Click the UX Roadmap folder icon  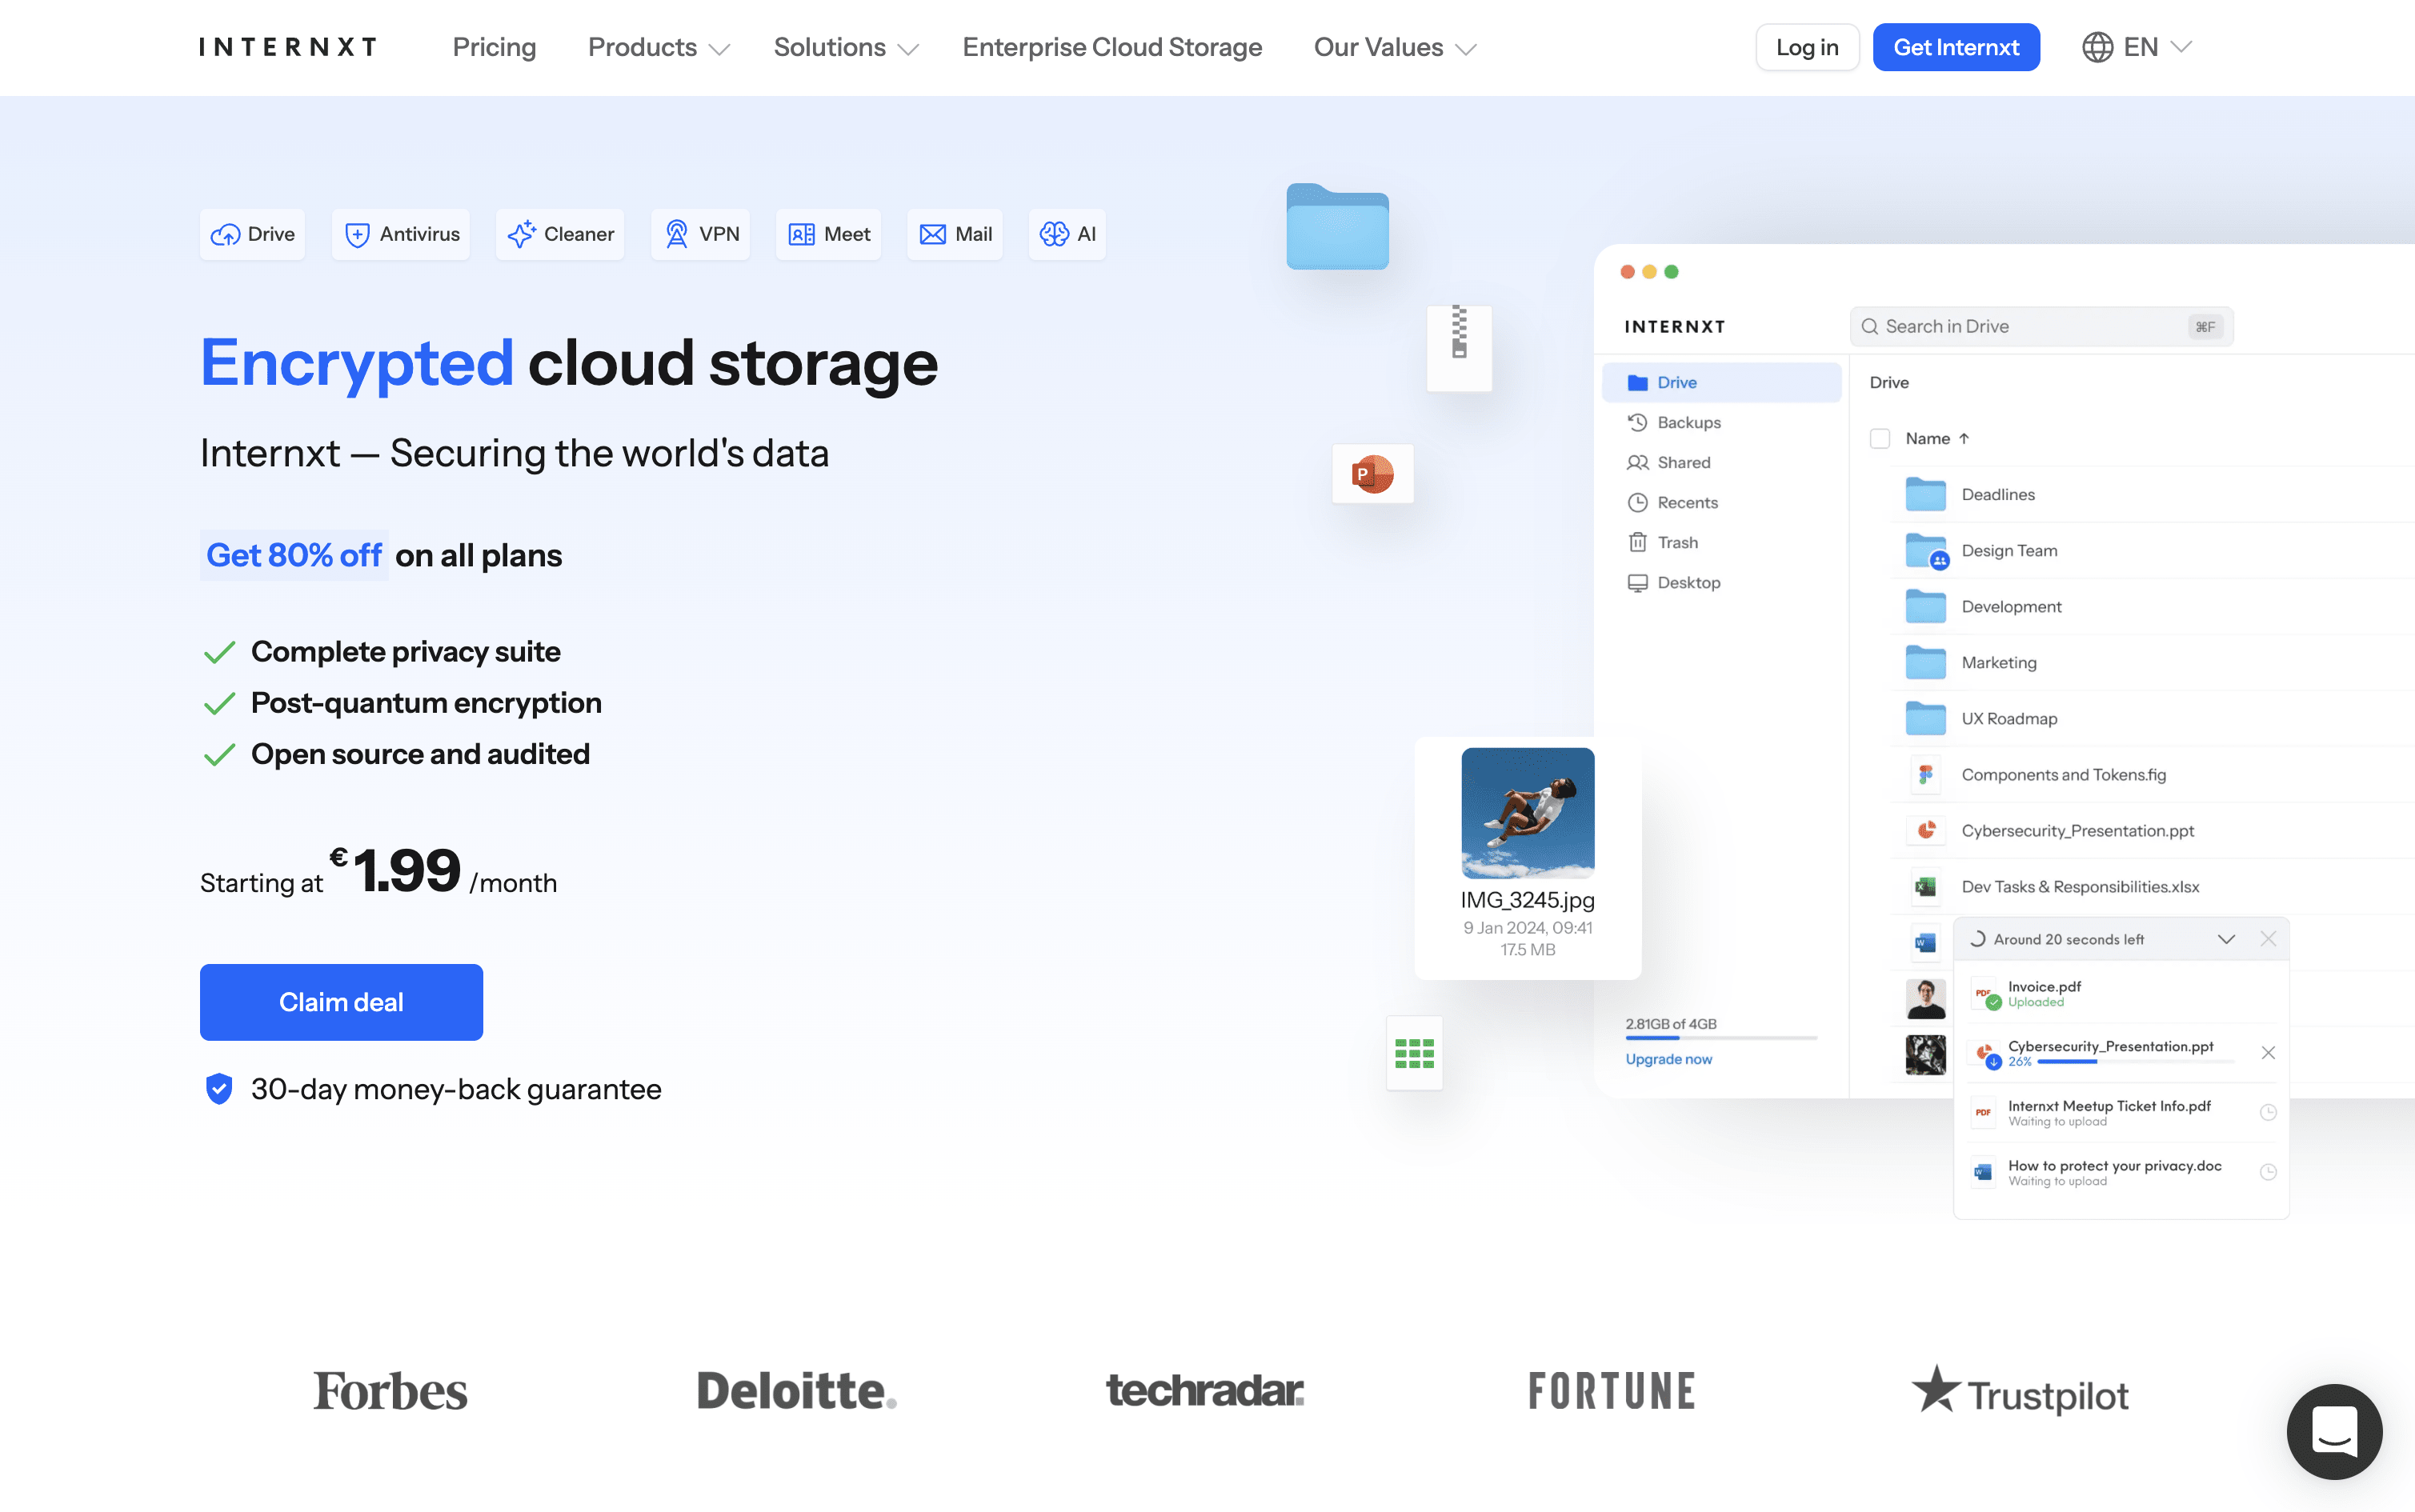[x=1925, y=718]
